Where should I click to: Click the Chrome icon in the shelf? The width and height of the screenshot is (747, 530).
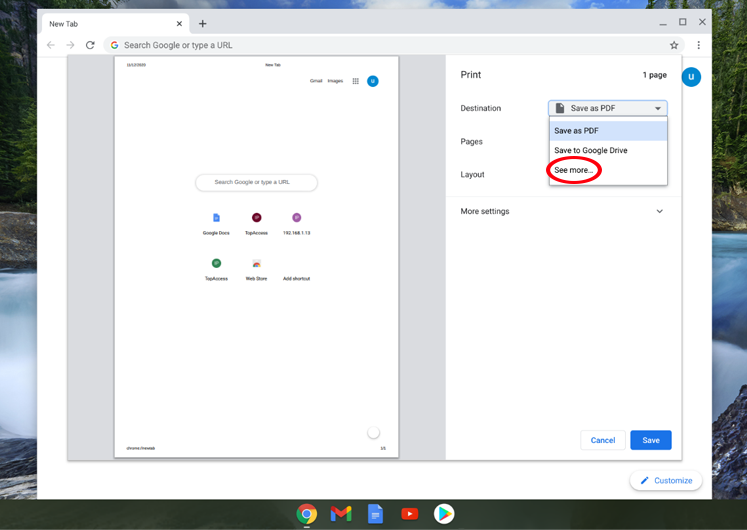tap(307, 513)
